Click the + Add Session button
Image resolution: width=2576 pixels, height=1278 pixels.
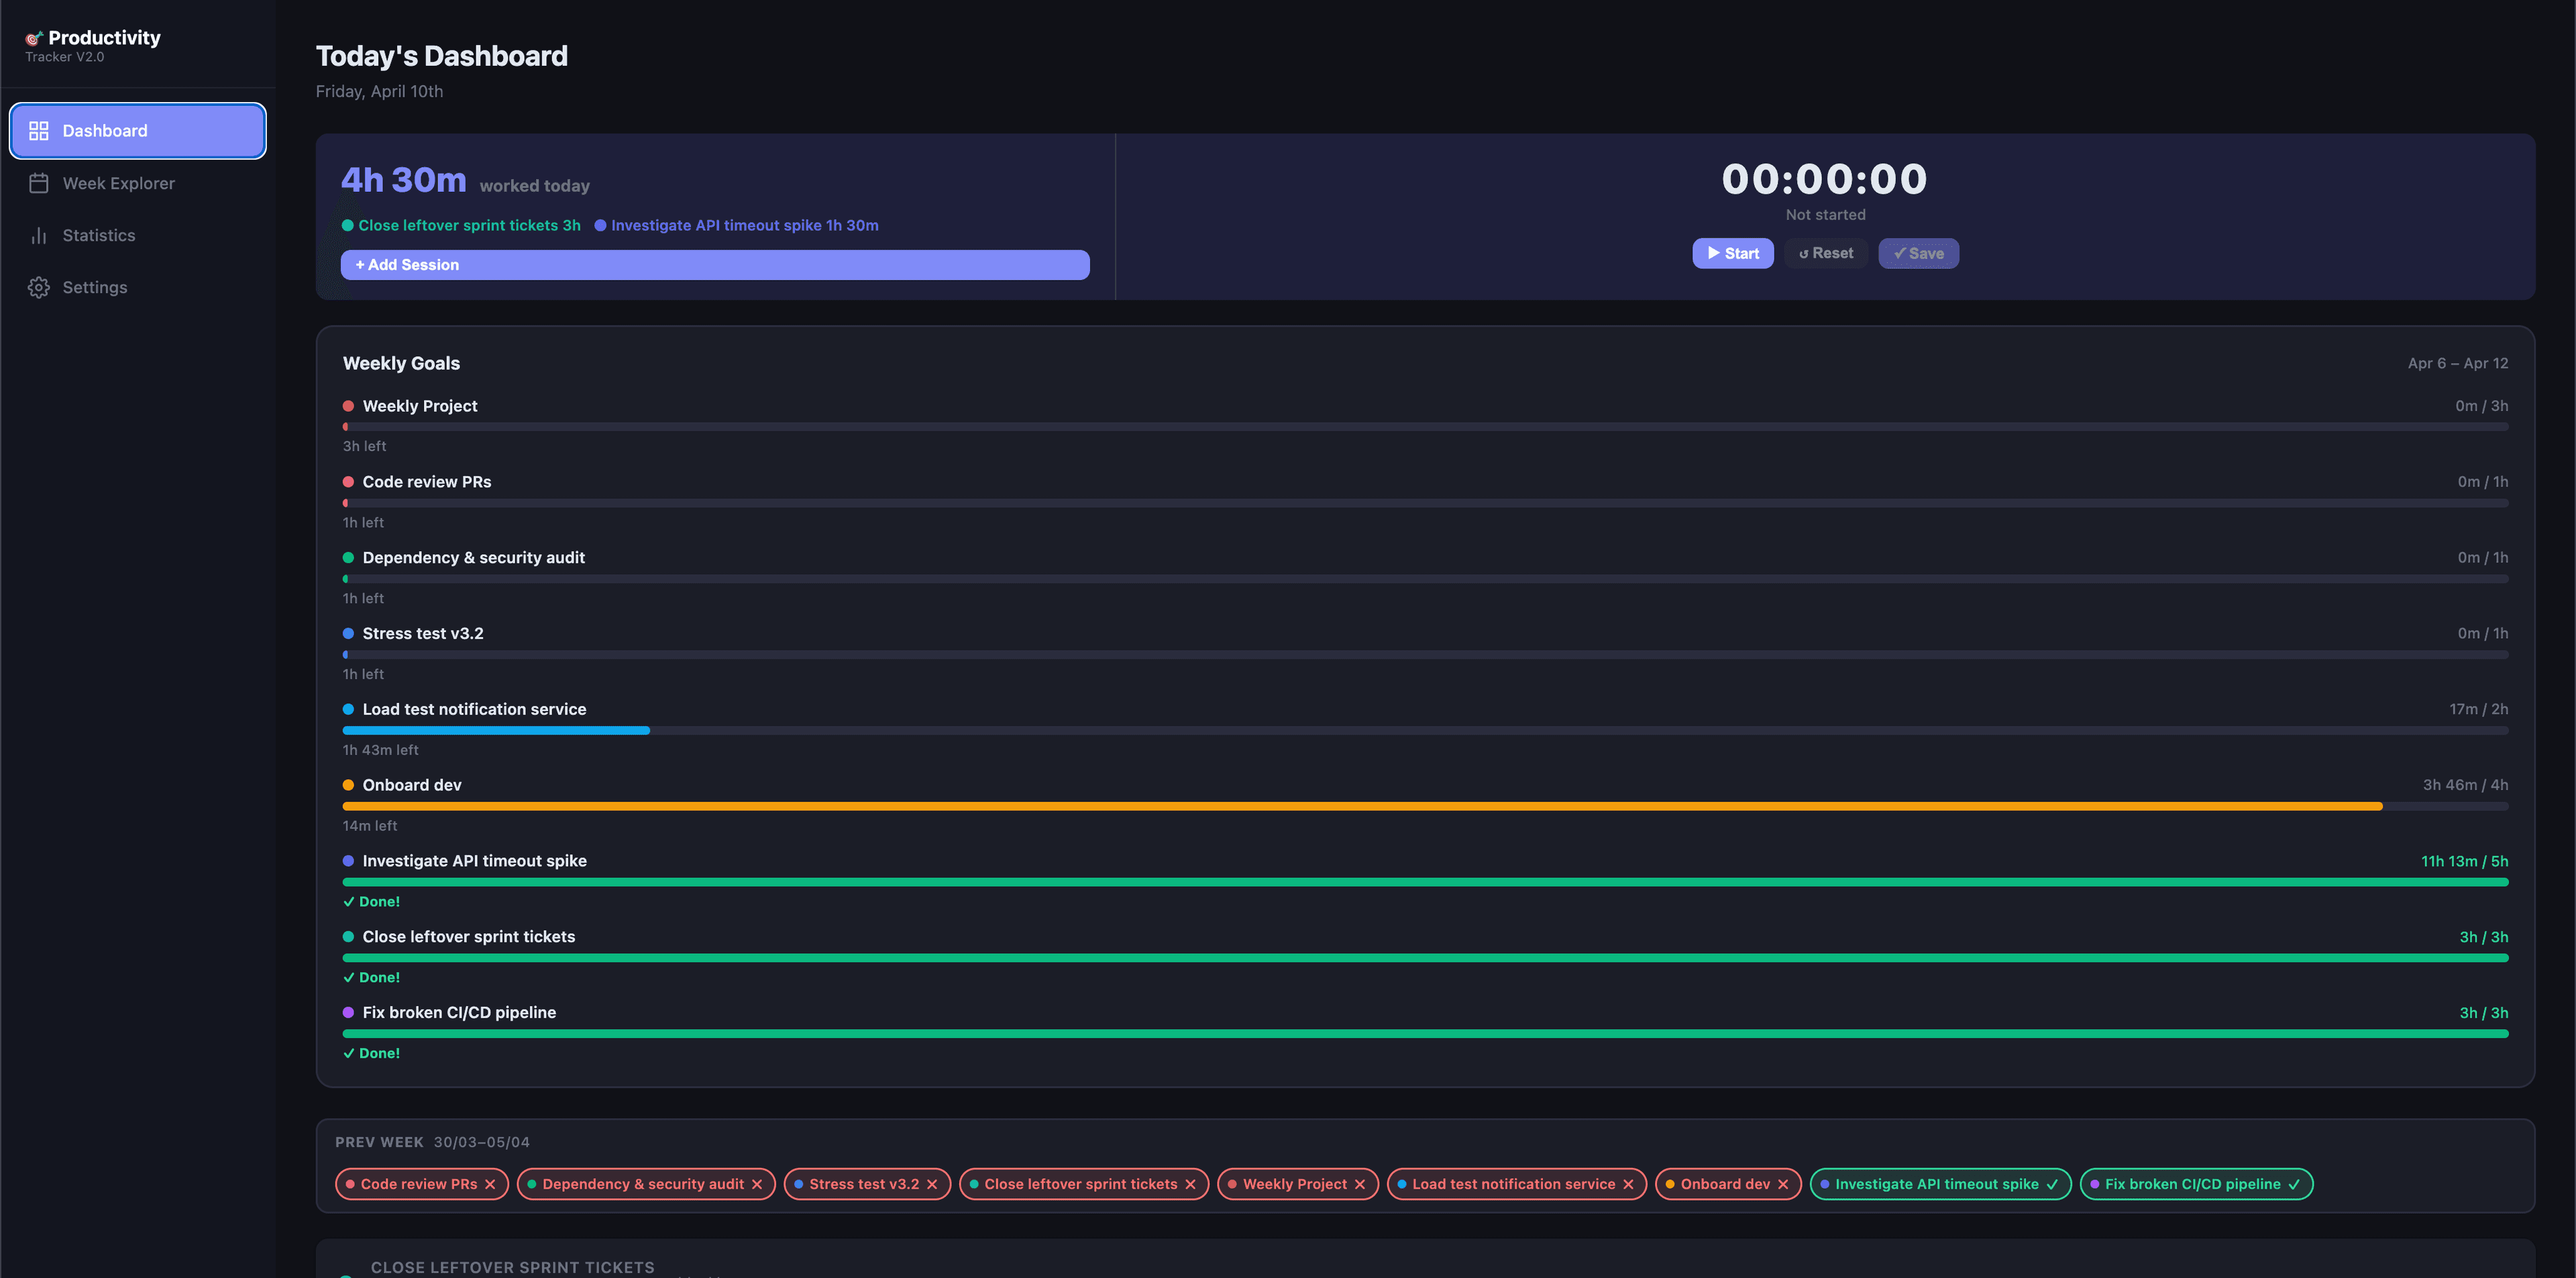tap(715, 265)
